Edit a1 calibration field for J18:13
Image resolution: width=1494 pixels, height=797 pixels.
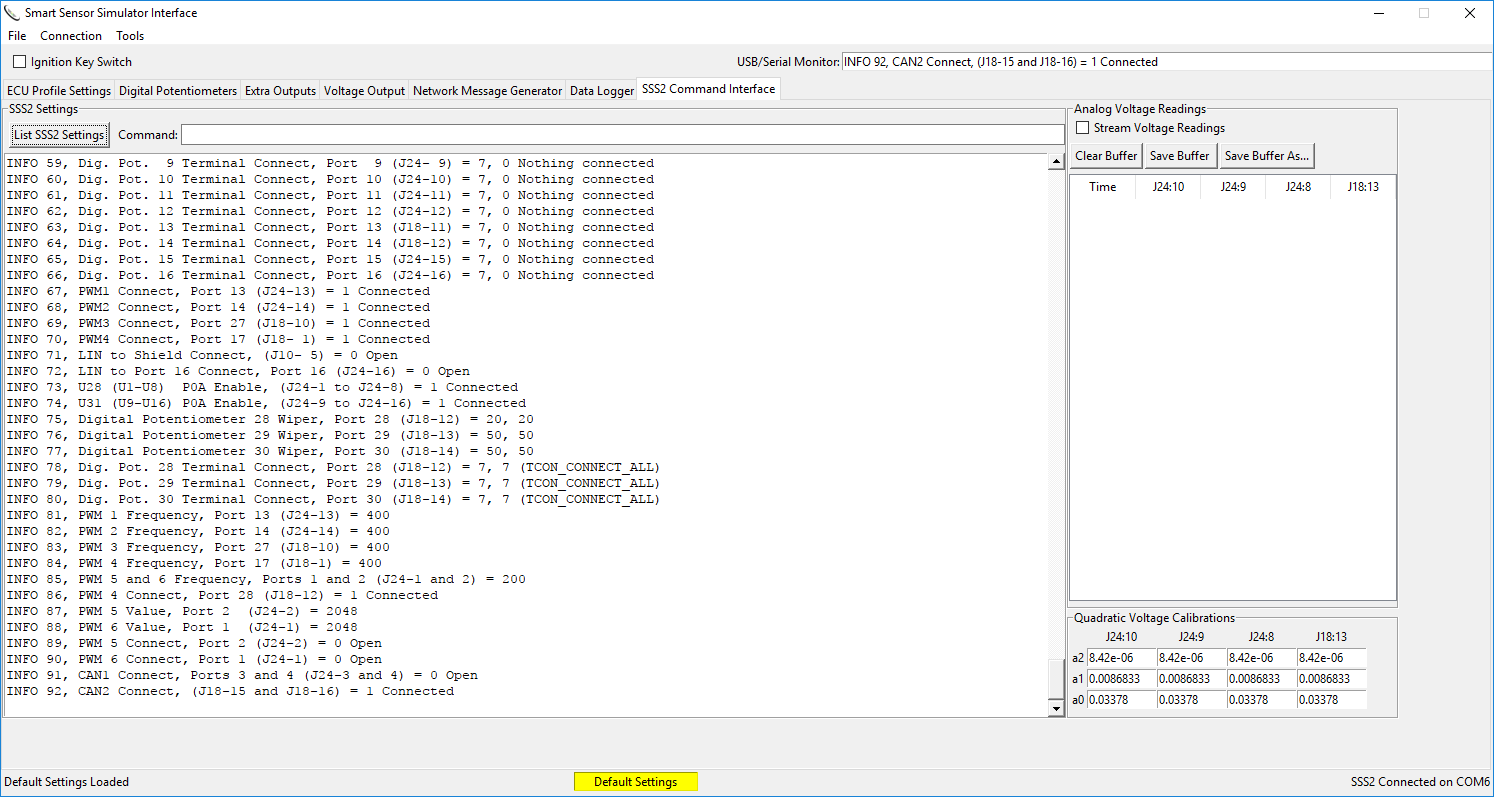point(1331,679)
